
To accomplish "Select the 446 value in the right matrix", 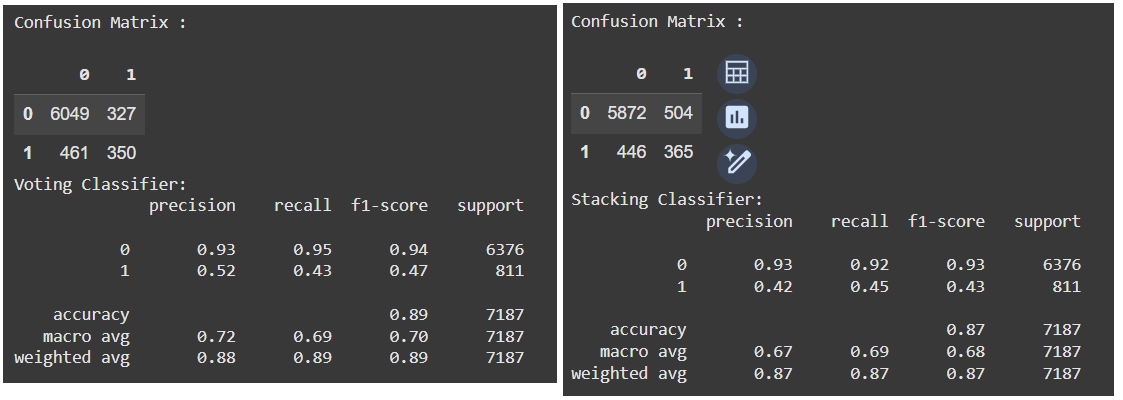I will [631, 152].
